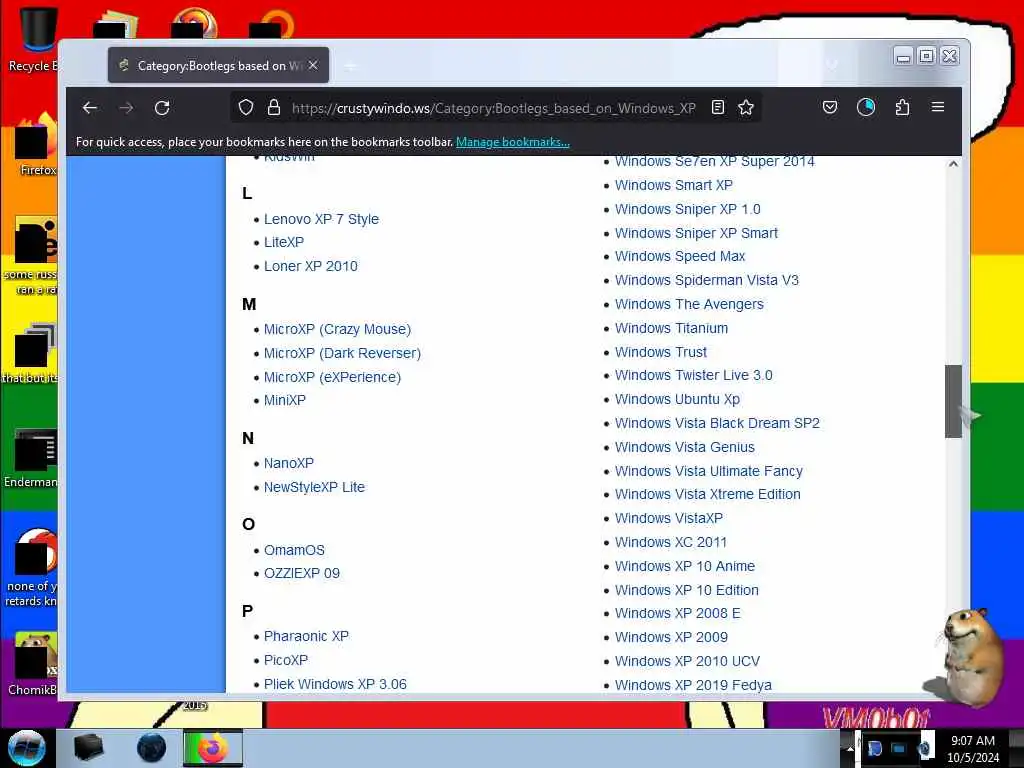
Task: Open Windows Speed Max link
Action: [x=680, y=256]
